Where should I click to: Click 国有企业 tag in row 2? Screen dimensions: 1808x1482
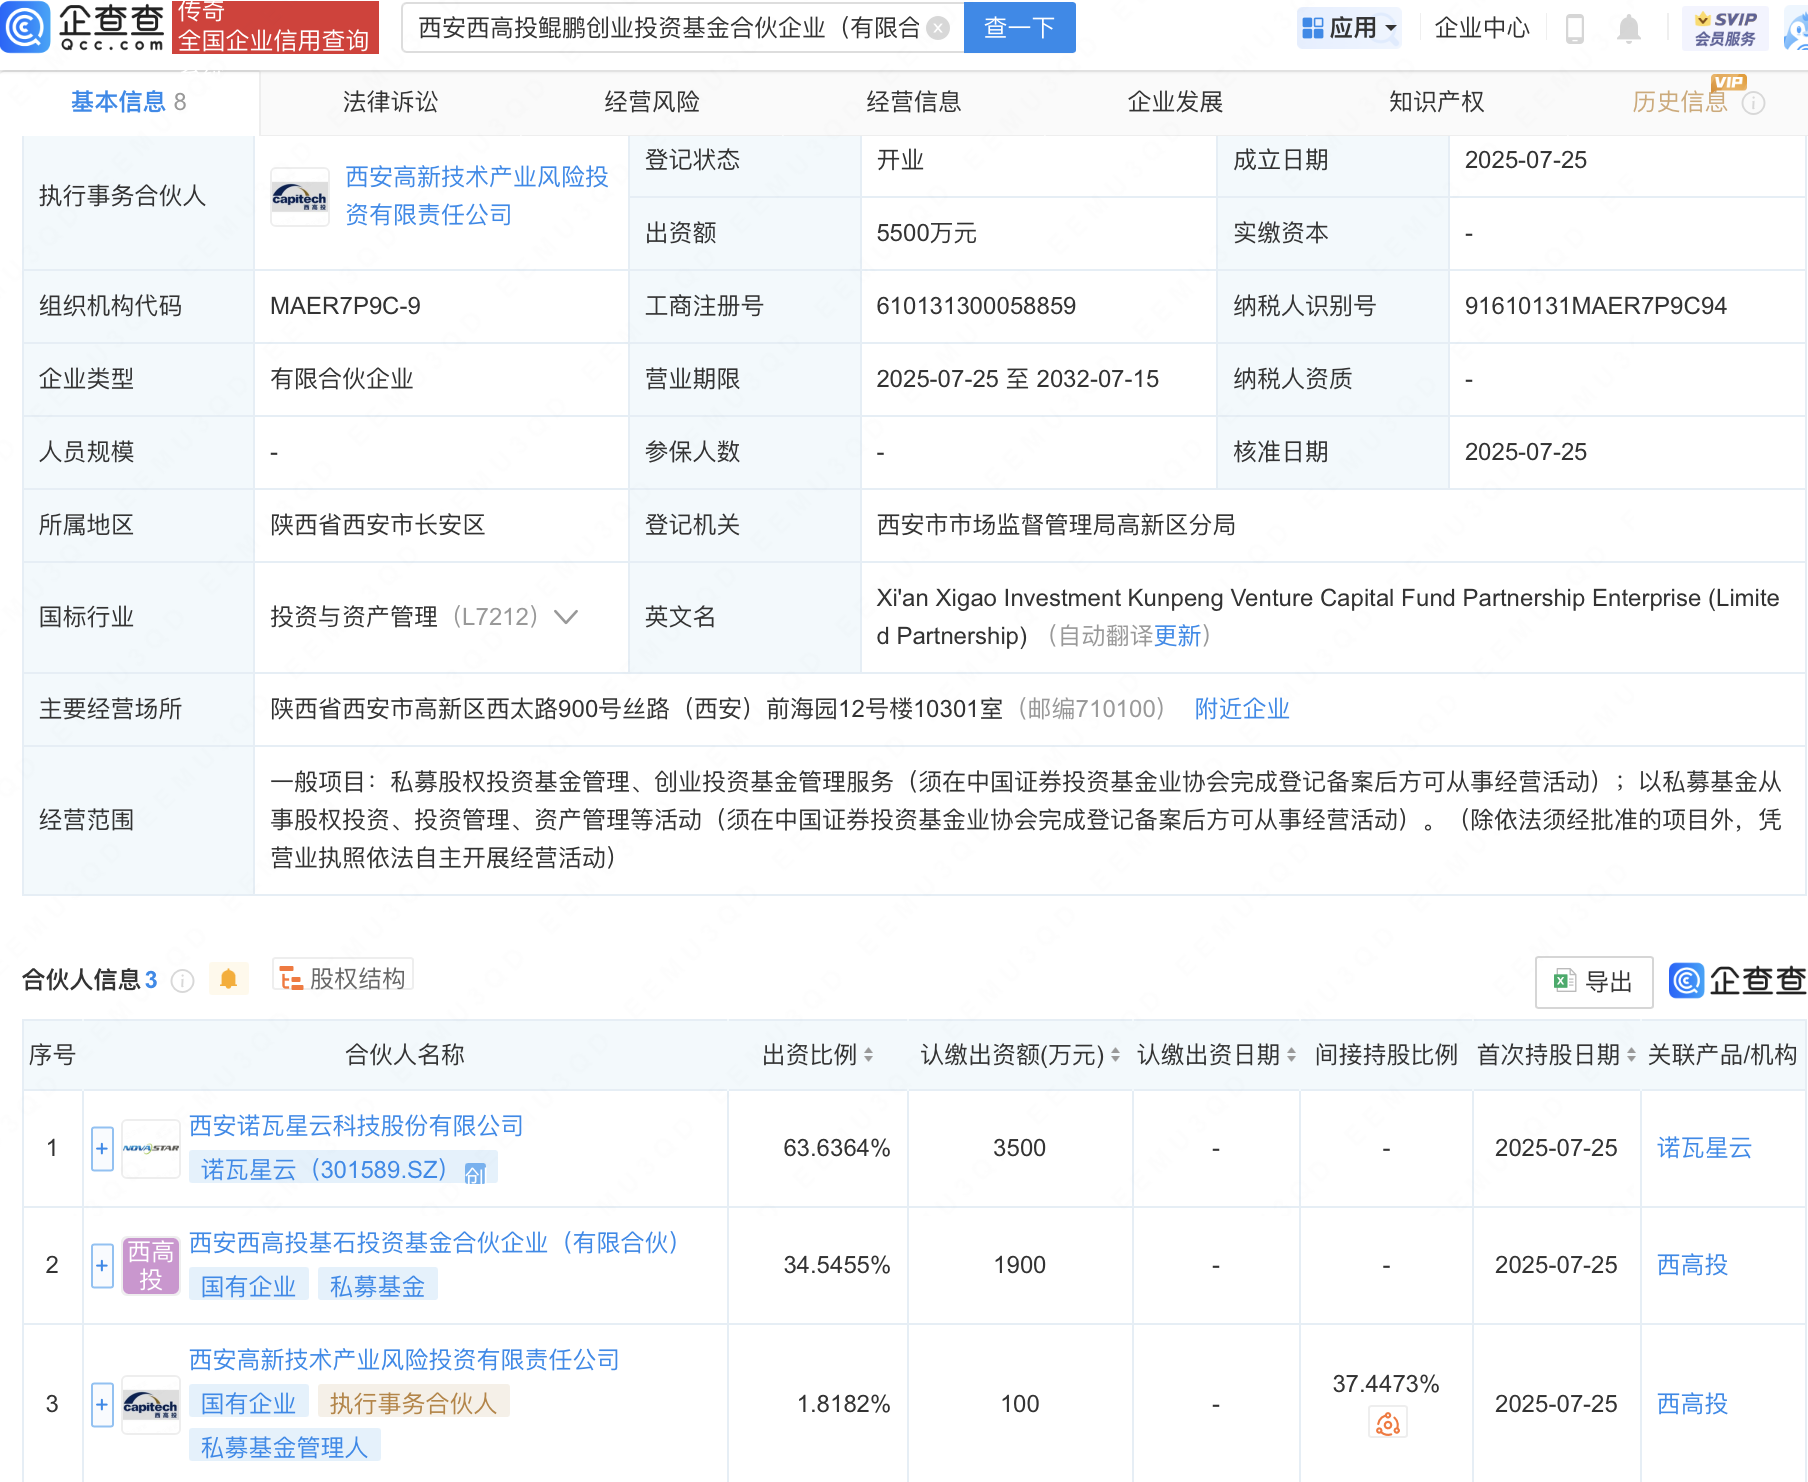click(x=249, y=1287)
